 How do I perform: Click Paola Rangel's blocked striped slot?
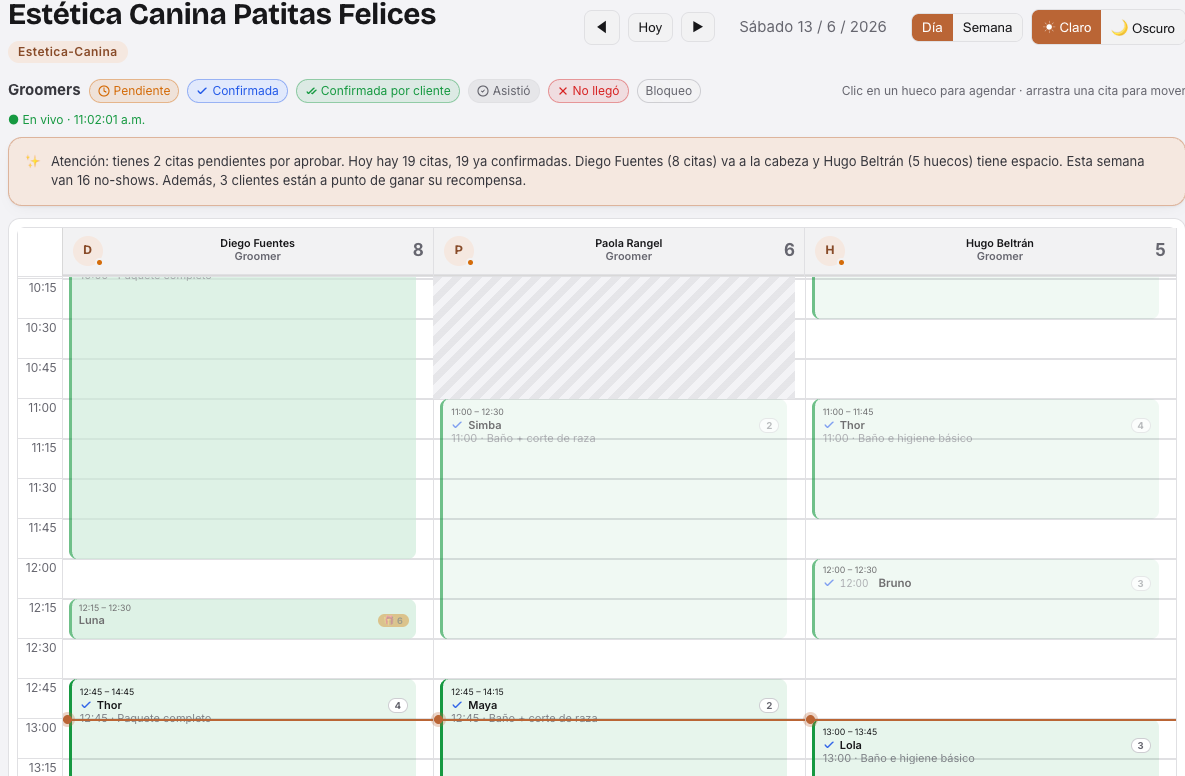pyautogui.click(x=614, y=337)
